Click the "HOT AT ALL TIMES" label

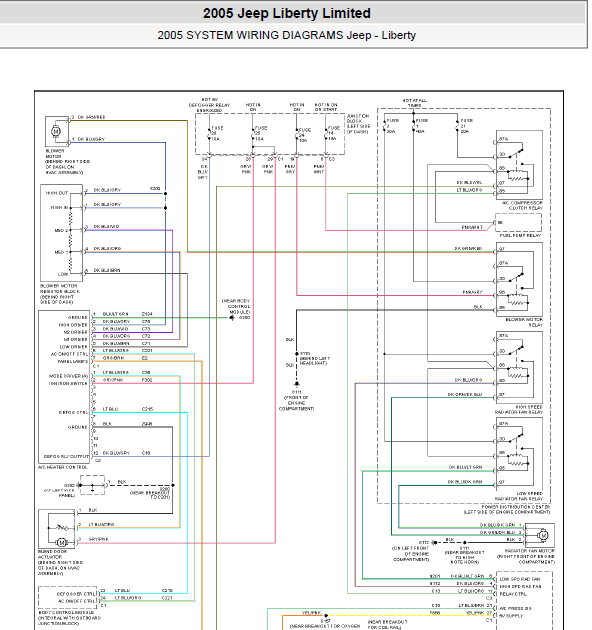pos(415,103)
